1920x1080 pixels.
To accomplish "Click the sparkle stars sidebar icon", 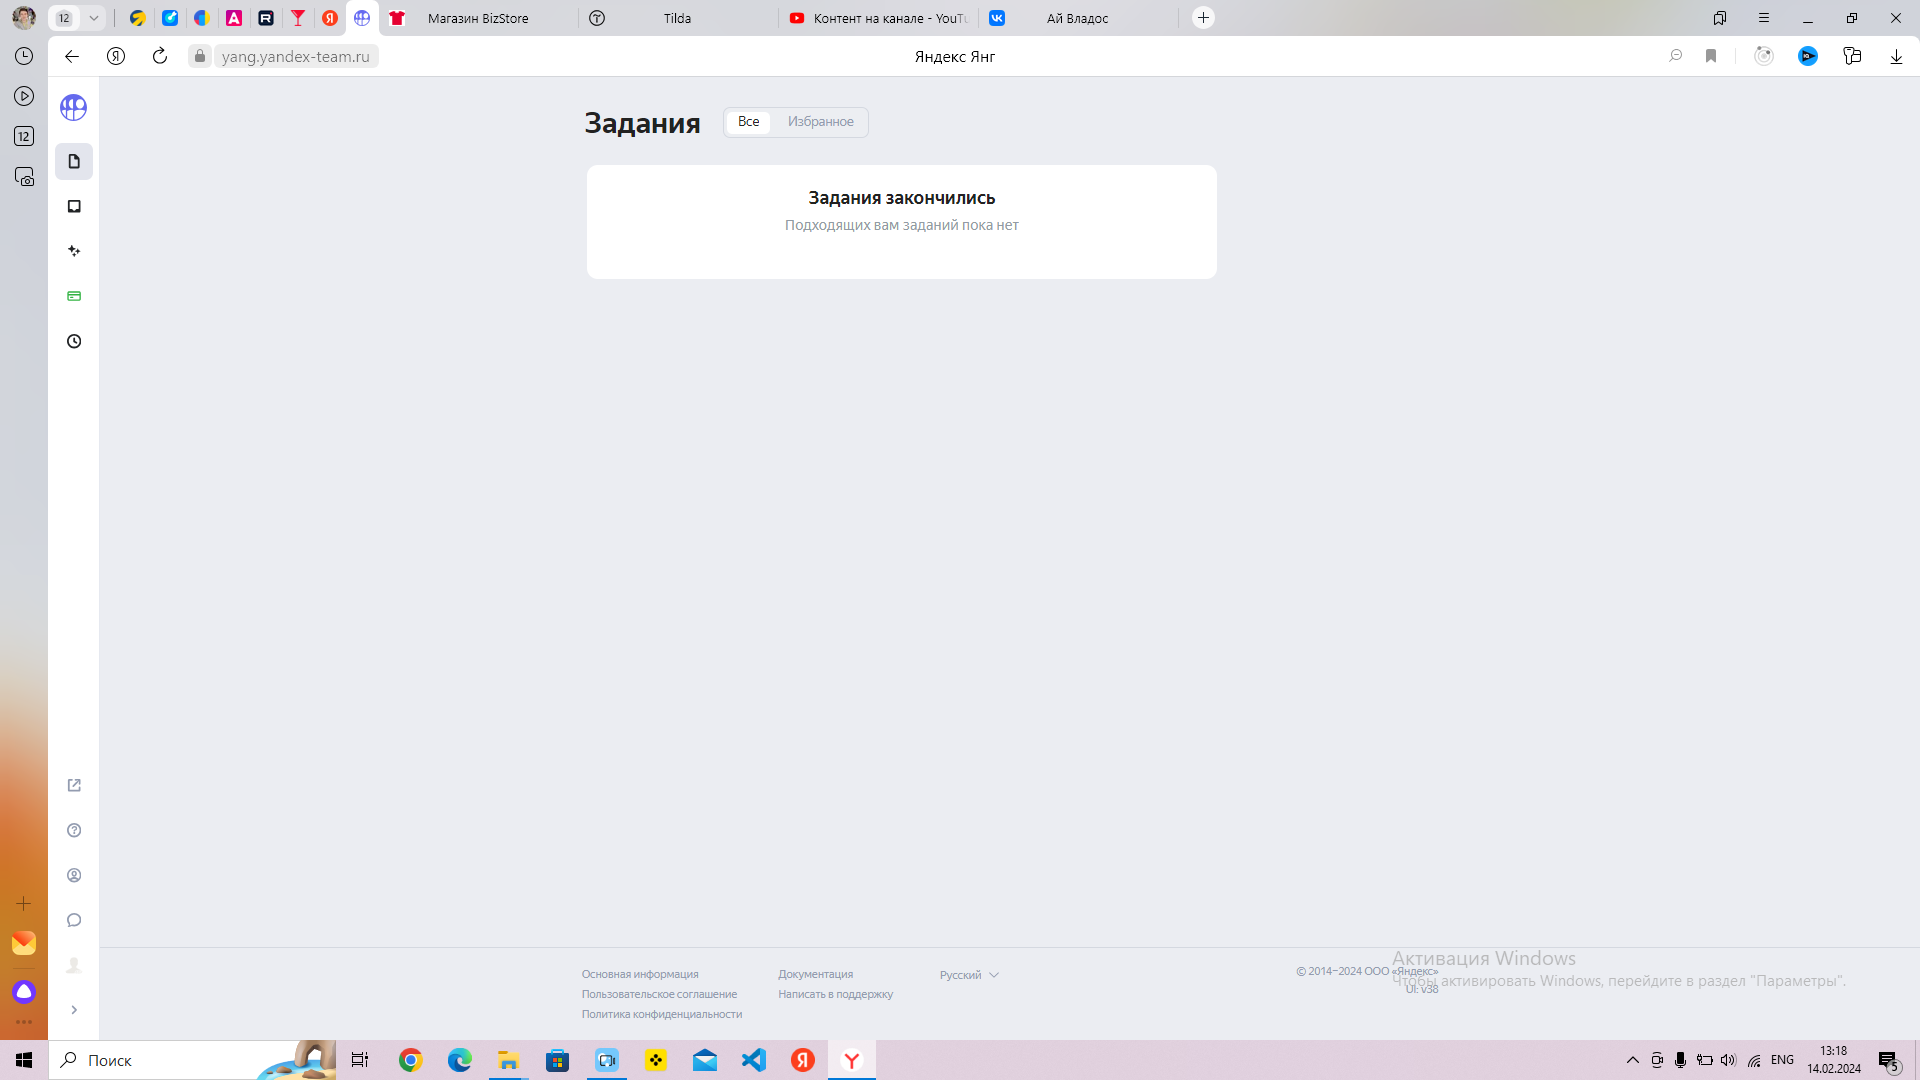I will [x=74, y=251].
